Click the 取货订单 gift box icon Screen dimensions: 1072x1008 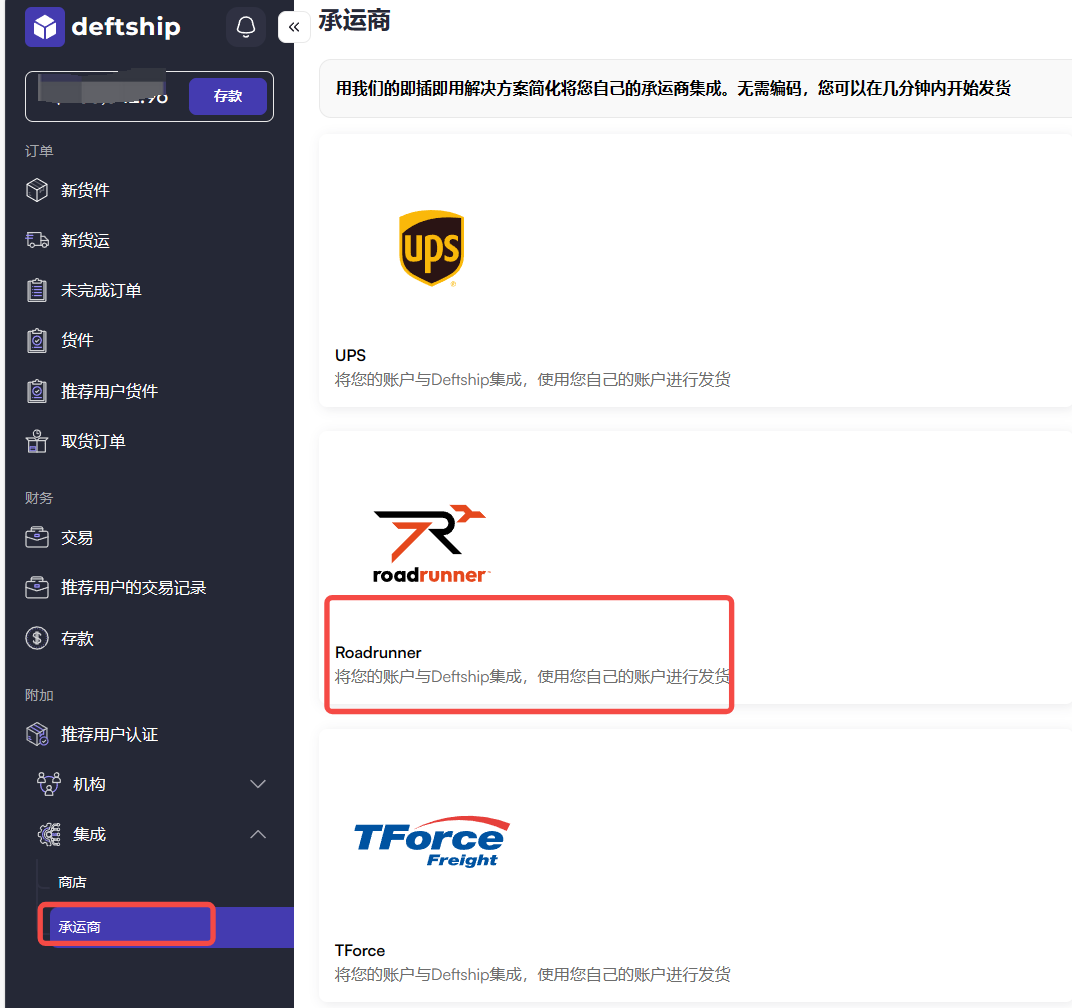click(37, 441)
